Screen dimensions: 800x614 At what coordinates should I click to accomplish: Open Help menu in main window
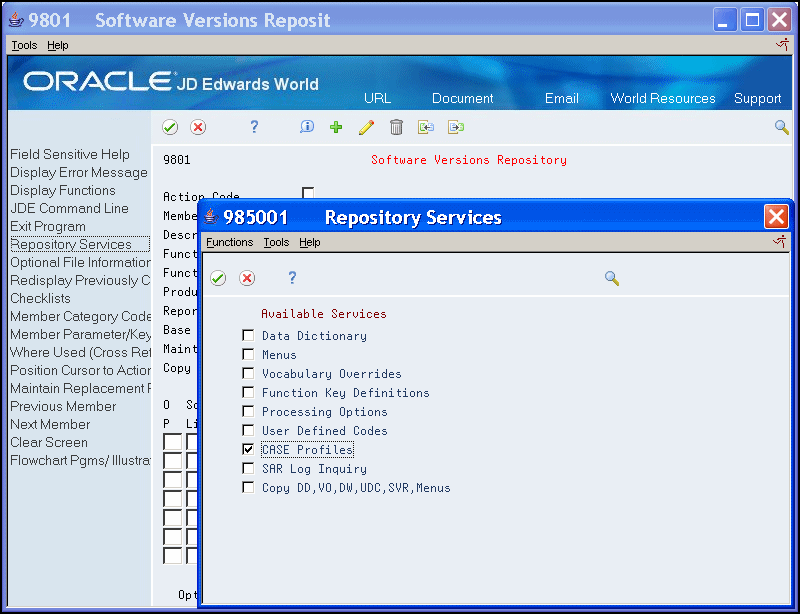(x=58, y=45)
